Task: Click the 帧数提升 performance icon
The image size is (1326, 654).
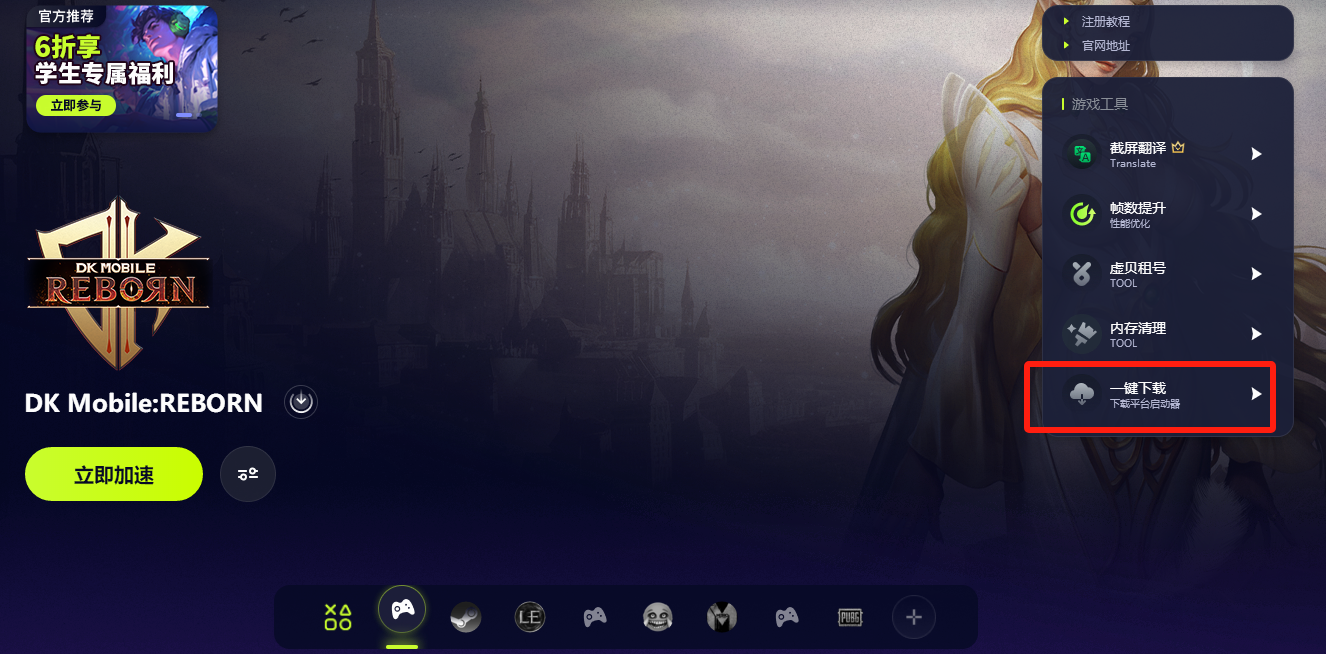Action: point(1082,214)
